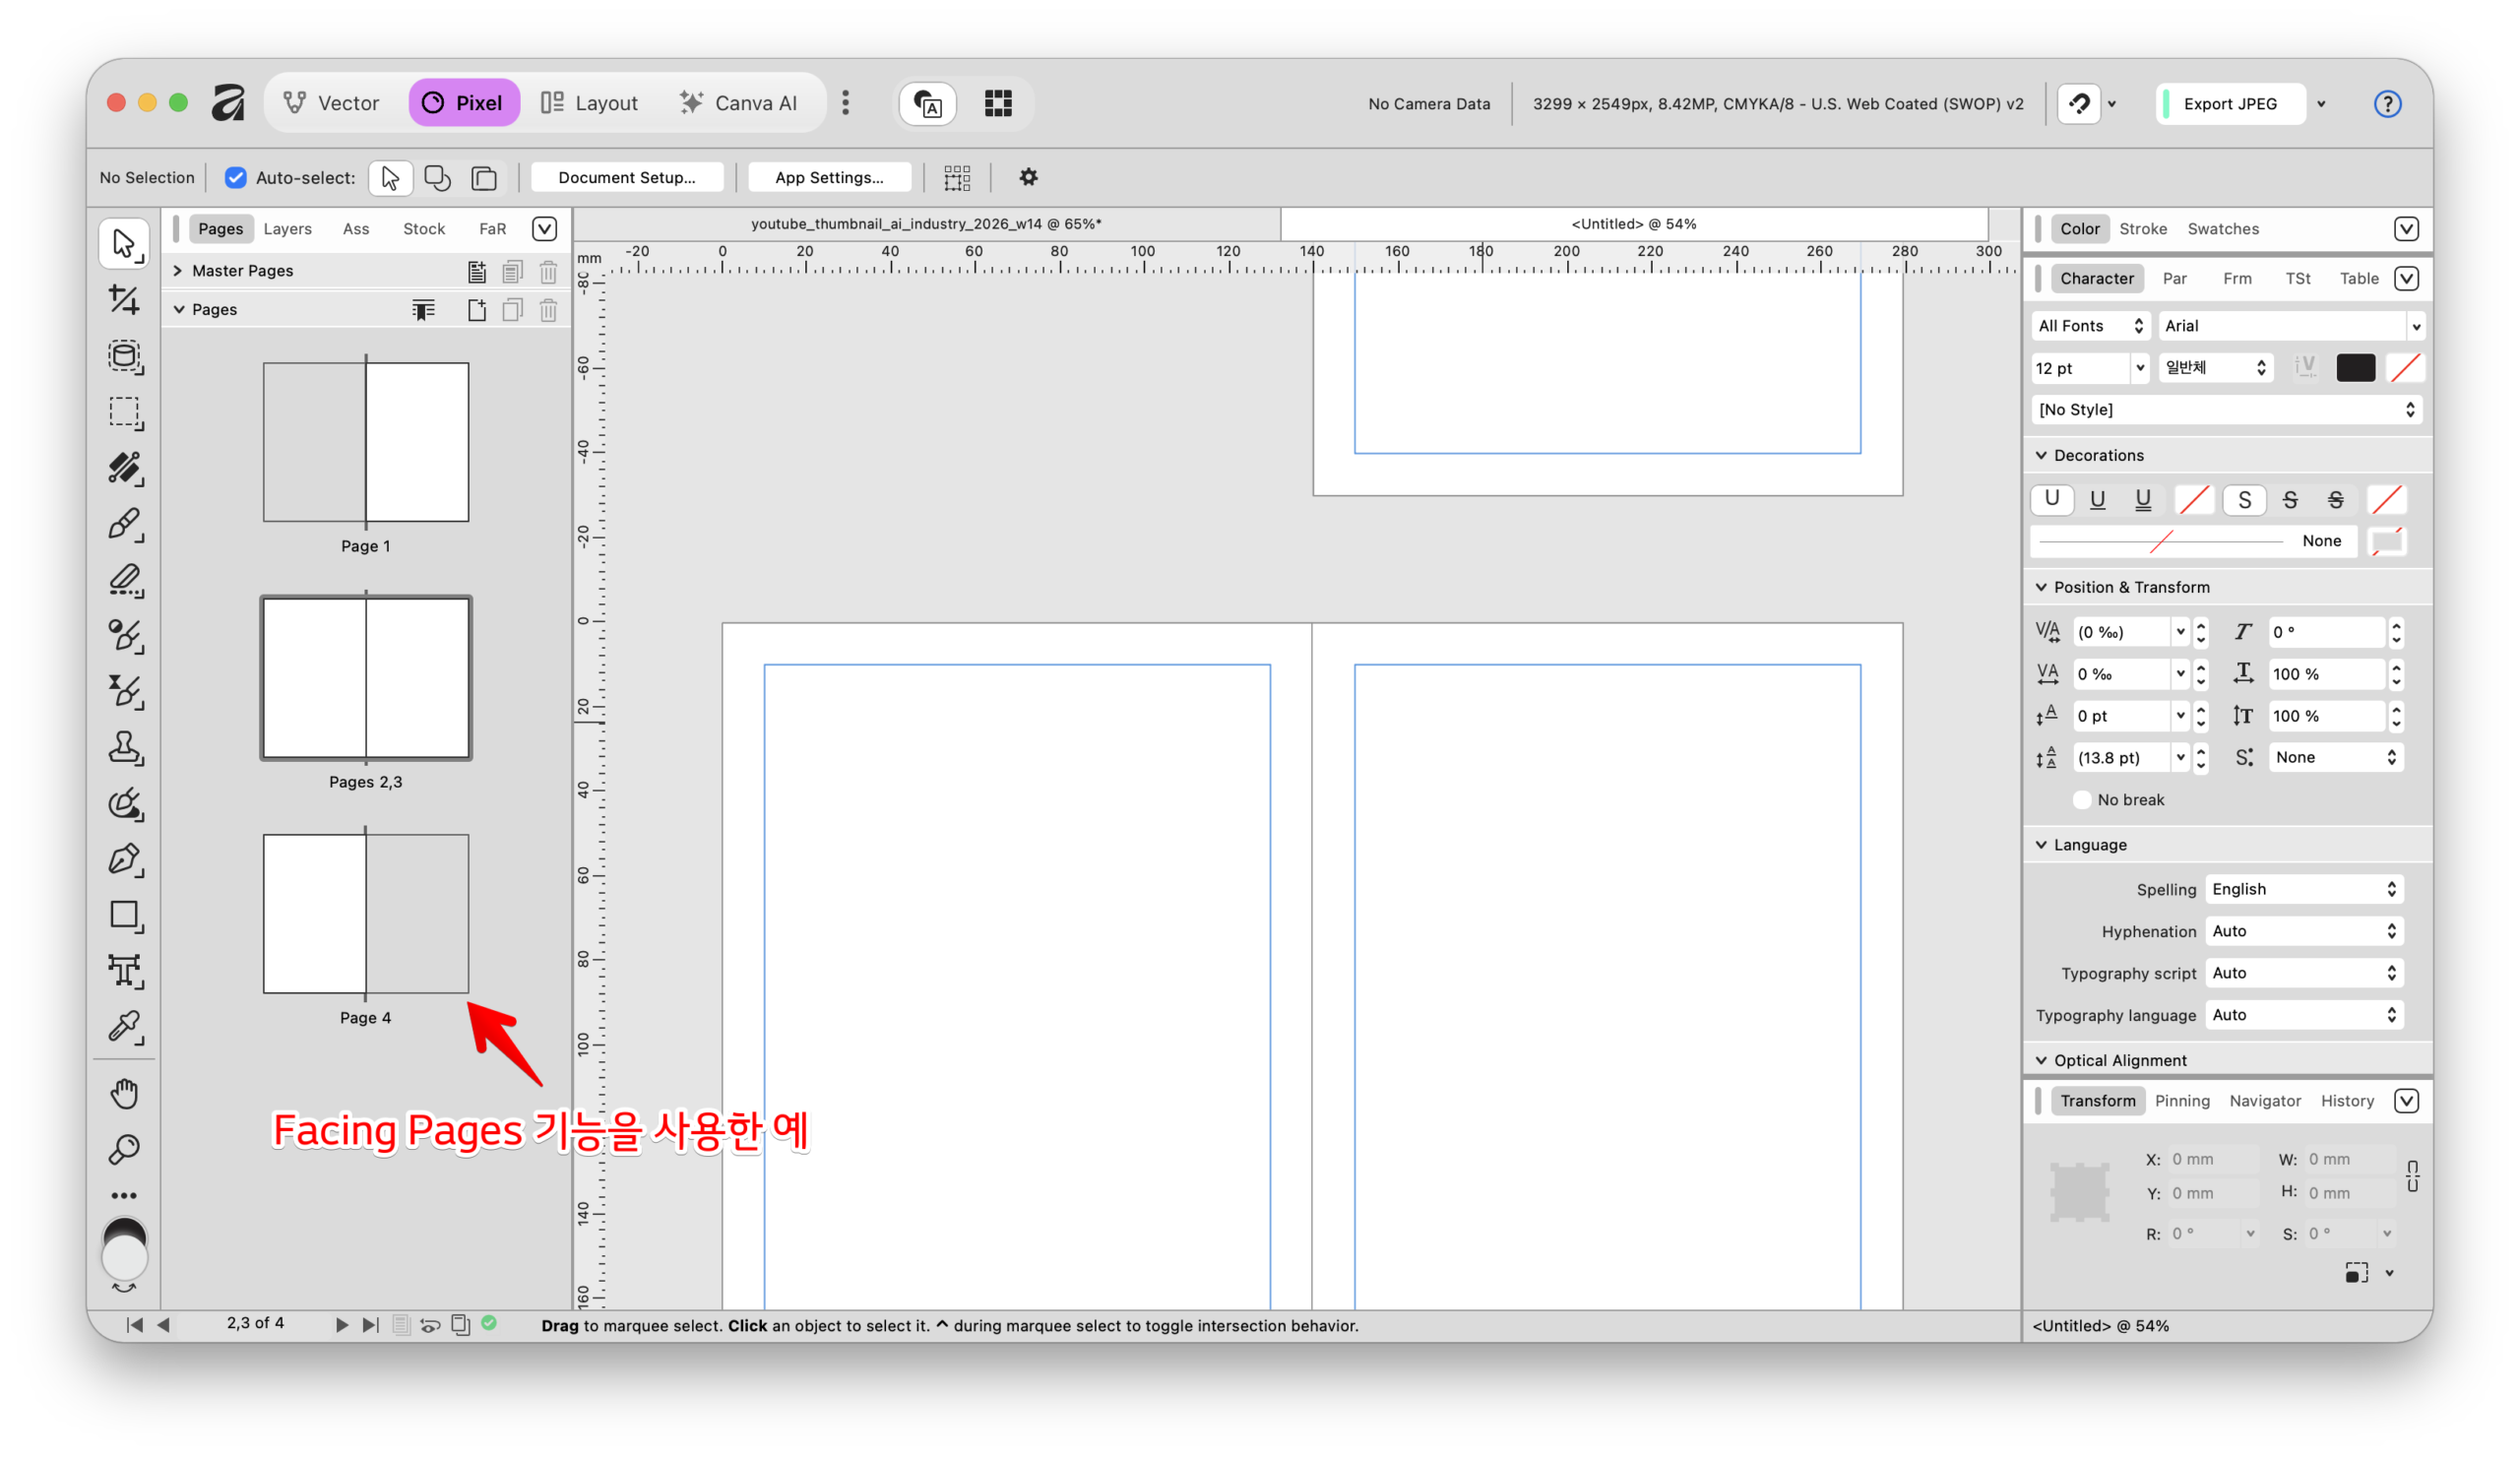Click the Add Page icon in Pages header
This screenshot has height=1457, width=2520.
click(x=477, y=310)
